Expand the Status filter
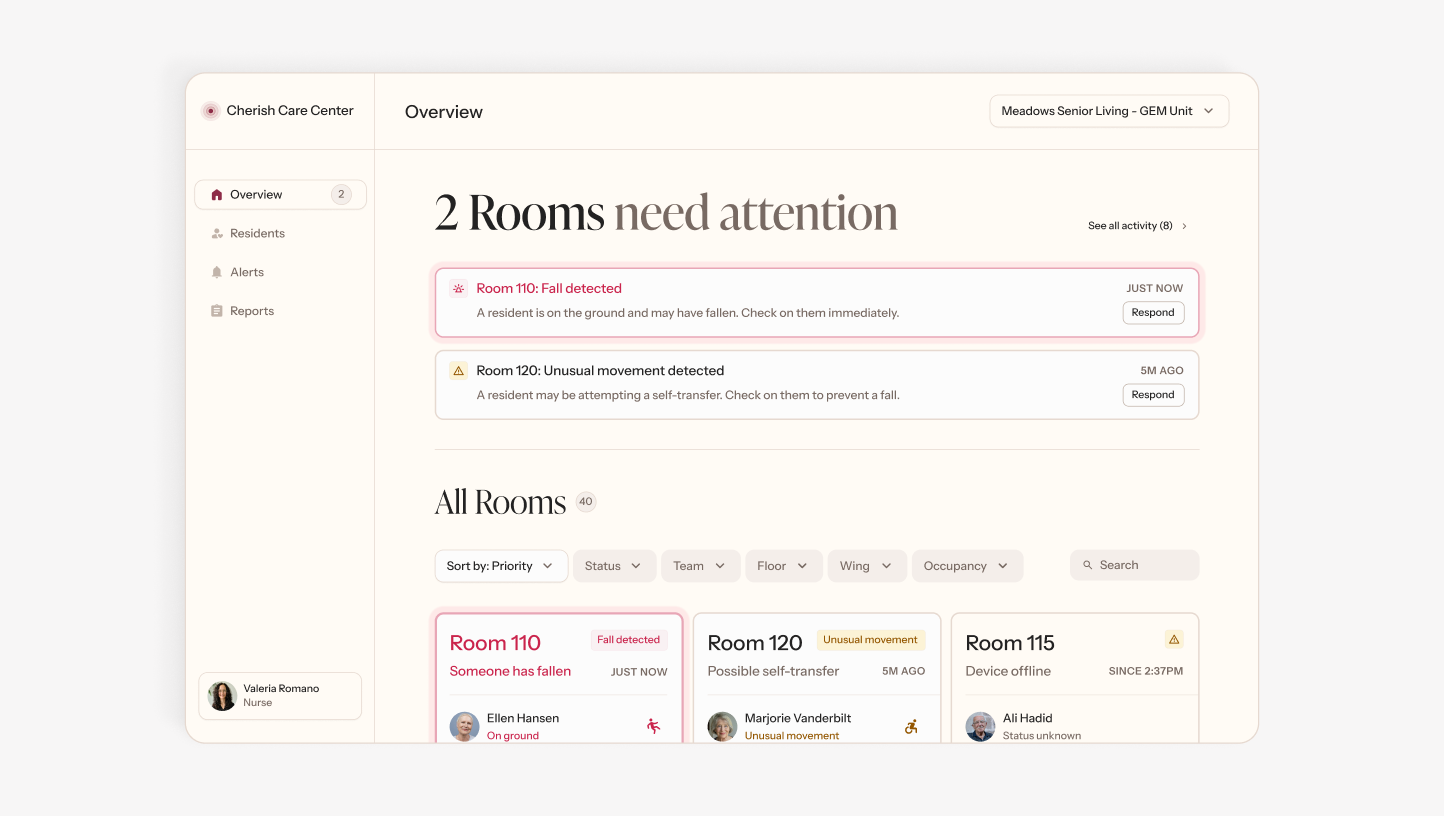Screen dimensions: 1444x816 pos(614,566)
